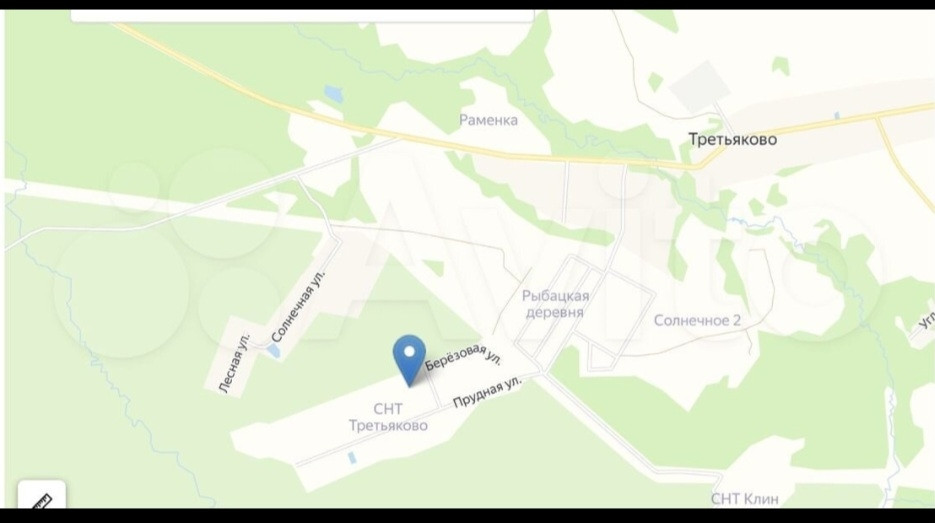Select the Рыбацкая деревня label
Image resolution: width=935 pixels, height=523 pixels.
tap(555, 304)
